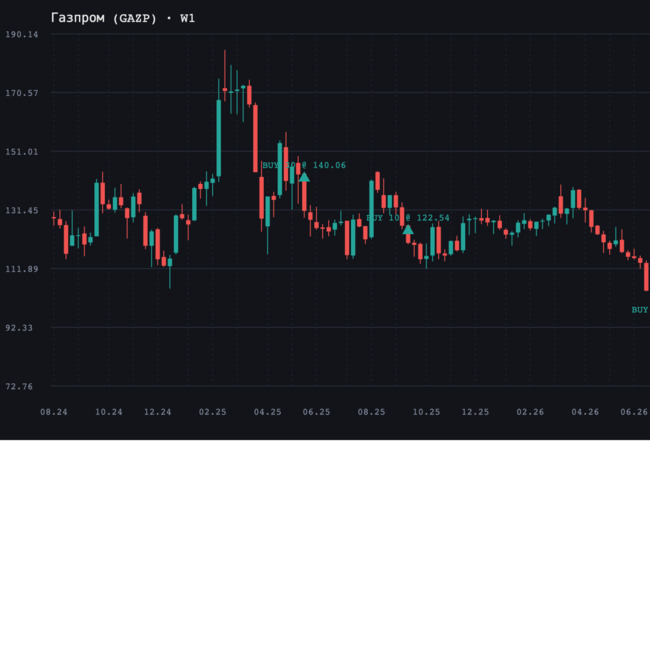
Task: Click the last red candle at chart's right edge
Action: pyautogui.click(x=646, y=276)
